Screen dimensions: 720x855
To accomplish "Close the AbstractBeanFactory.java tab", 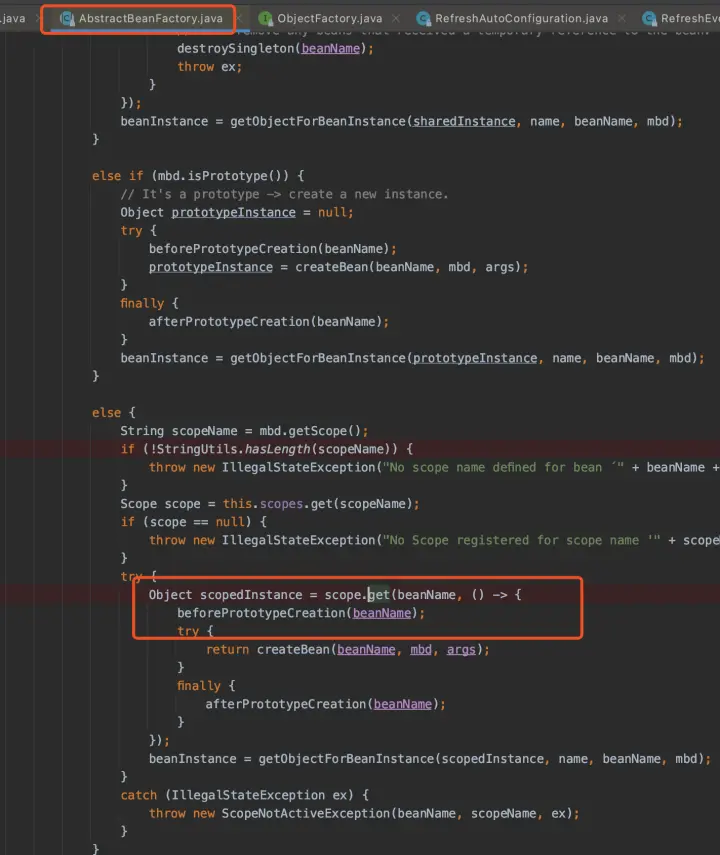I will click(239, 19).
